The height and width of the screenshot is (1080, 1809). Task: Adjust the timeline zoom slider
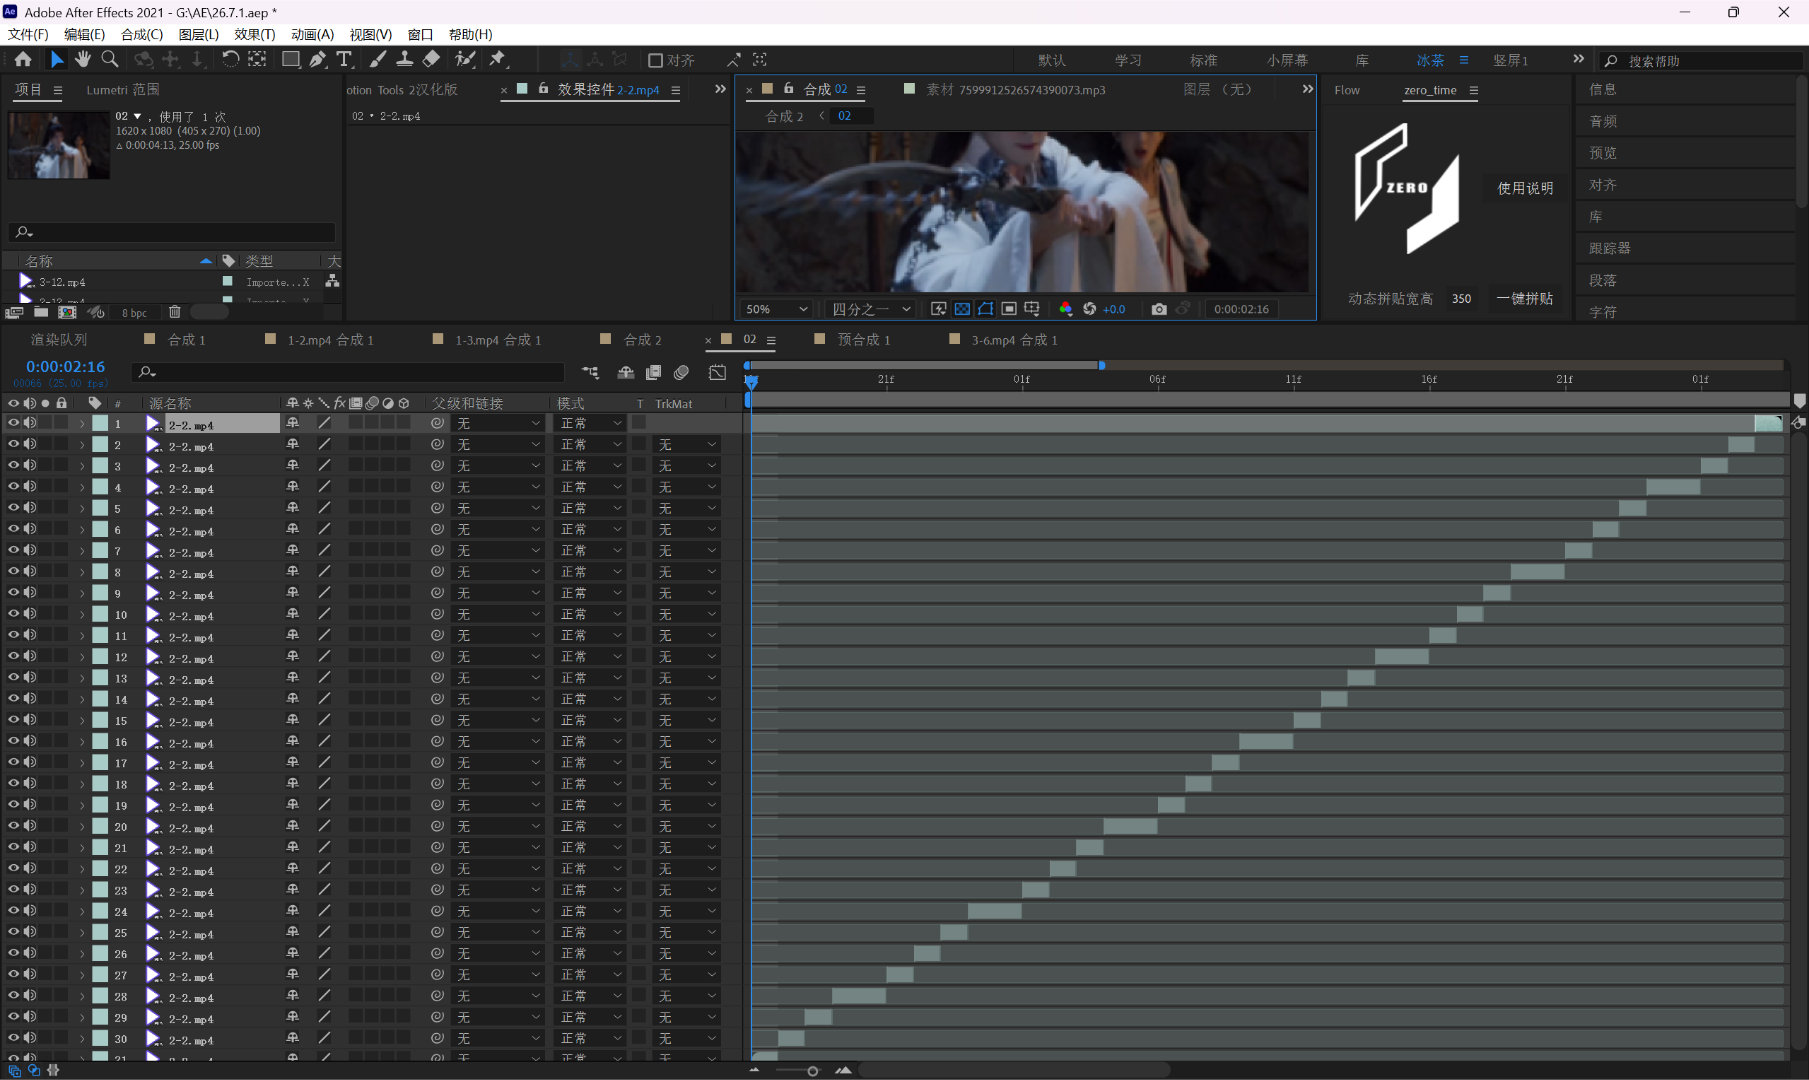pos(812,1071)
